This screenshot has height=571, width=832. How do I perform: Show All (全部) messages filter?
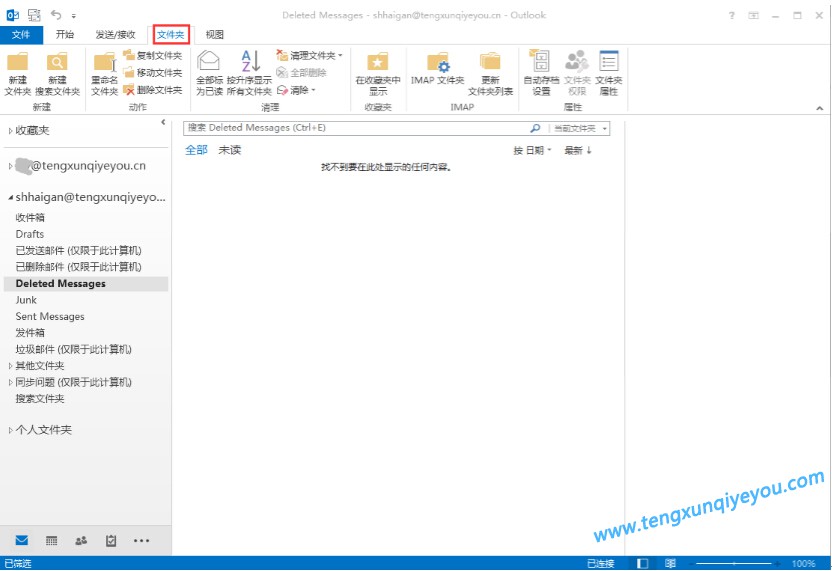click(x=196, y=150)
